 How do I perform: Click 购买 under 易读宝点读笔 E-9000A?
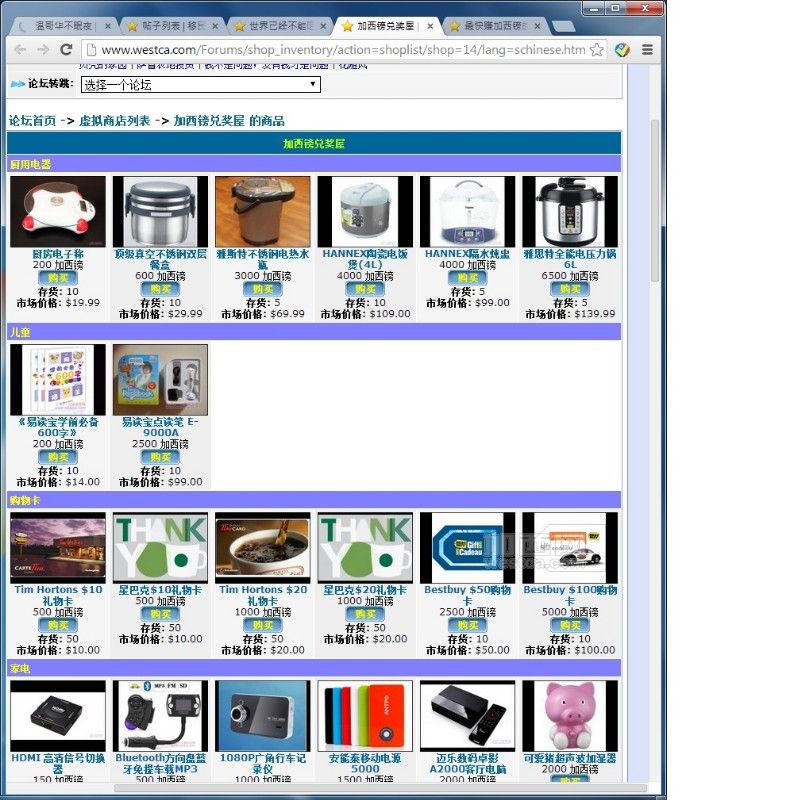tap(160, 457)
